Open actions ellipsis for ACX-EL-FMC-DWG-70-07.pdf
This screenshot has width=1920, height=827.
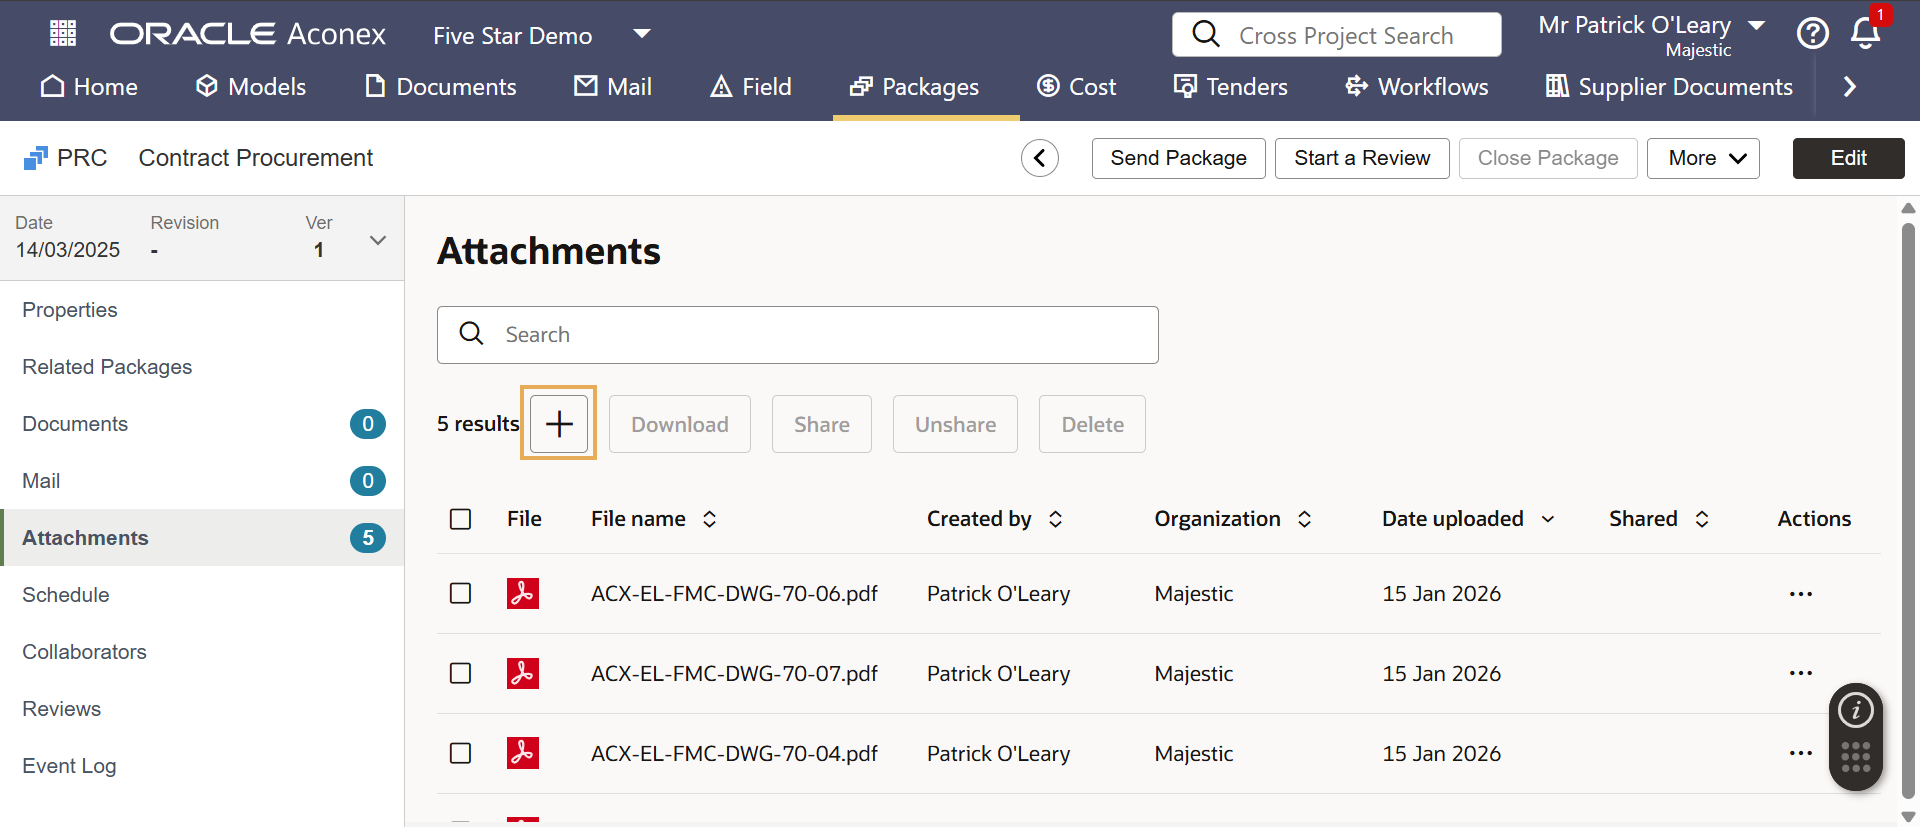[x=1800, y=674]
